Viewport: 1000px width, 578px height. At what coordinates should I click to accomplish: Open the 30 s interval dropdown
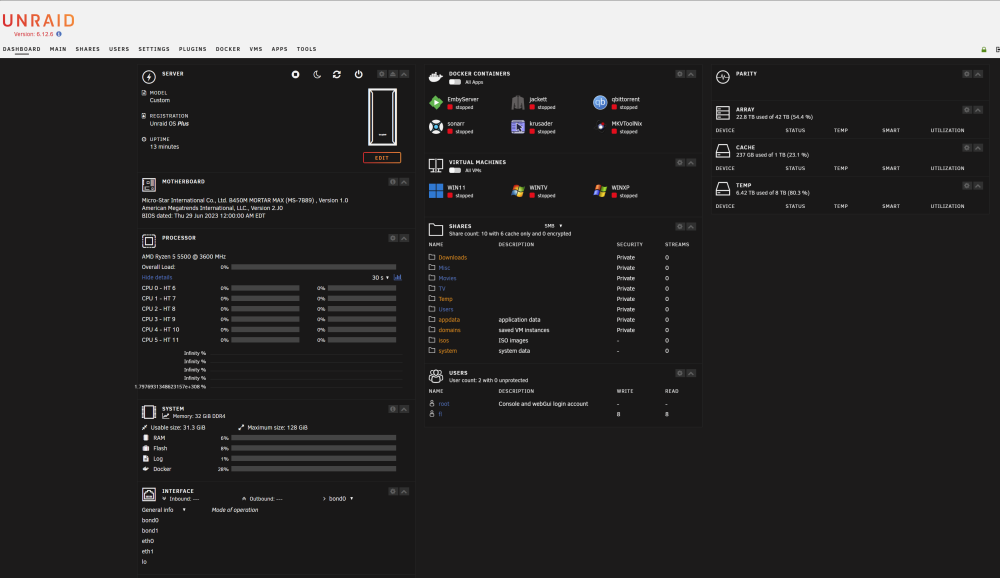pyautogui.click(x=380, y=278)
